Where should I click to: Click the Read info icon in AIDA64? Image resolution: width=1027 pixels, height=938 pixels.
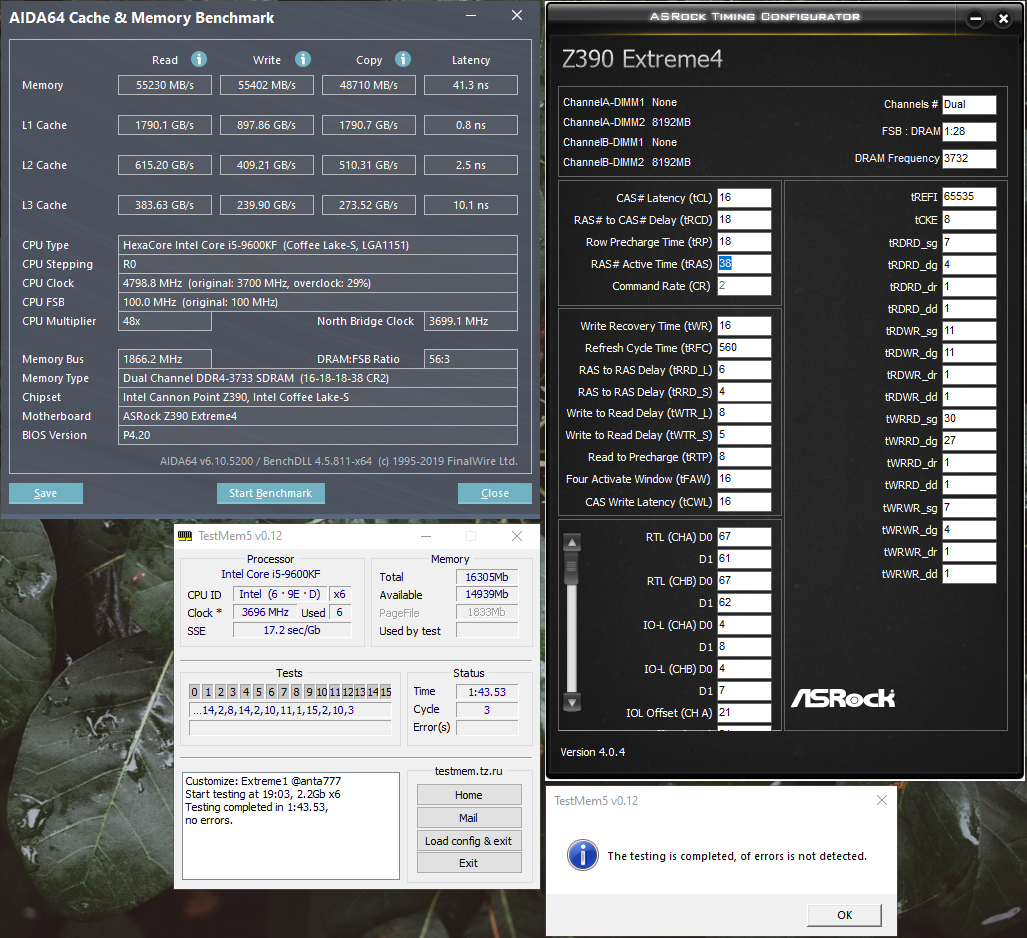click(x=199, y=60)
